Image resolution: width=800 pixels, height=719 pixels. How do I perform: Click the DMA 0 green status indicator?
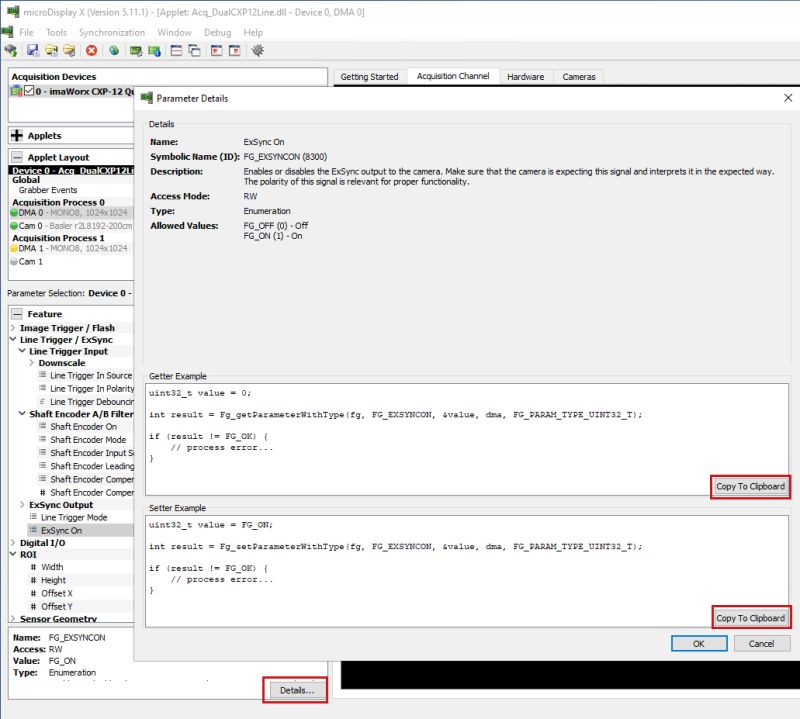14,213
